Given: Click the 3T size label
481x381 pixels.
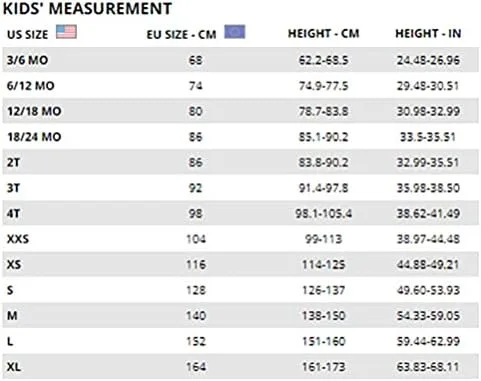Looking at the screenshot, I should pos(13,188).
